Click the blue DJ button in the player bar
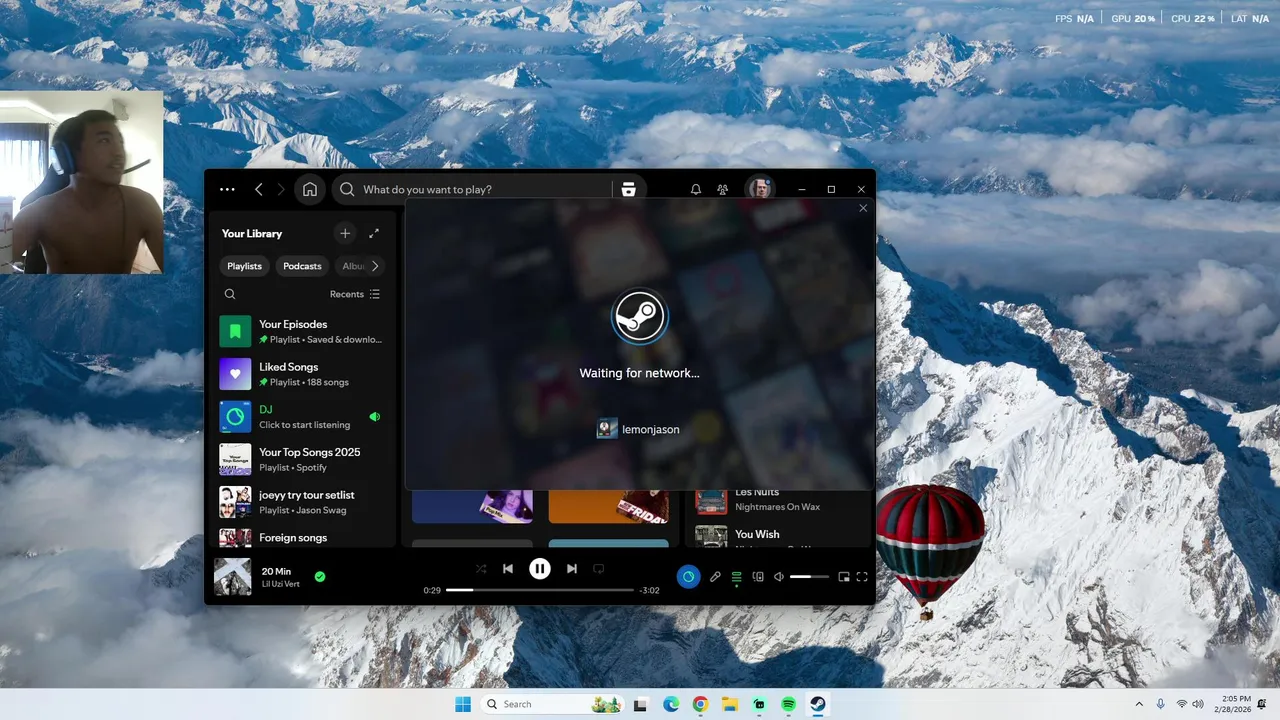Screen dimensions: 1280x720 [688, 576]
